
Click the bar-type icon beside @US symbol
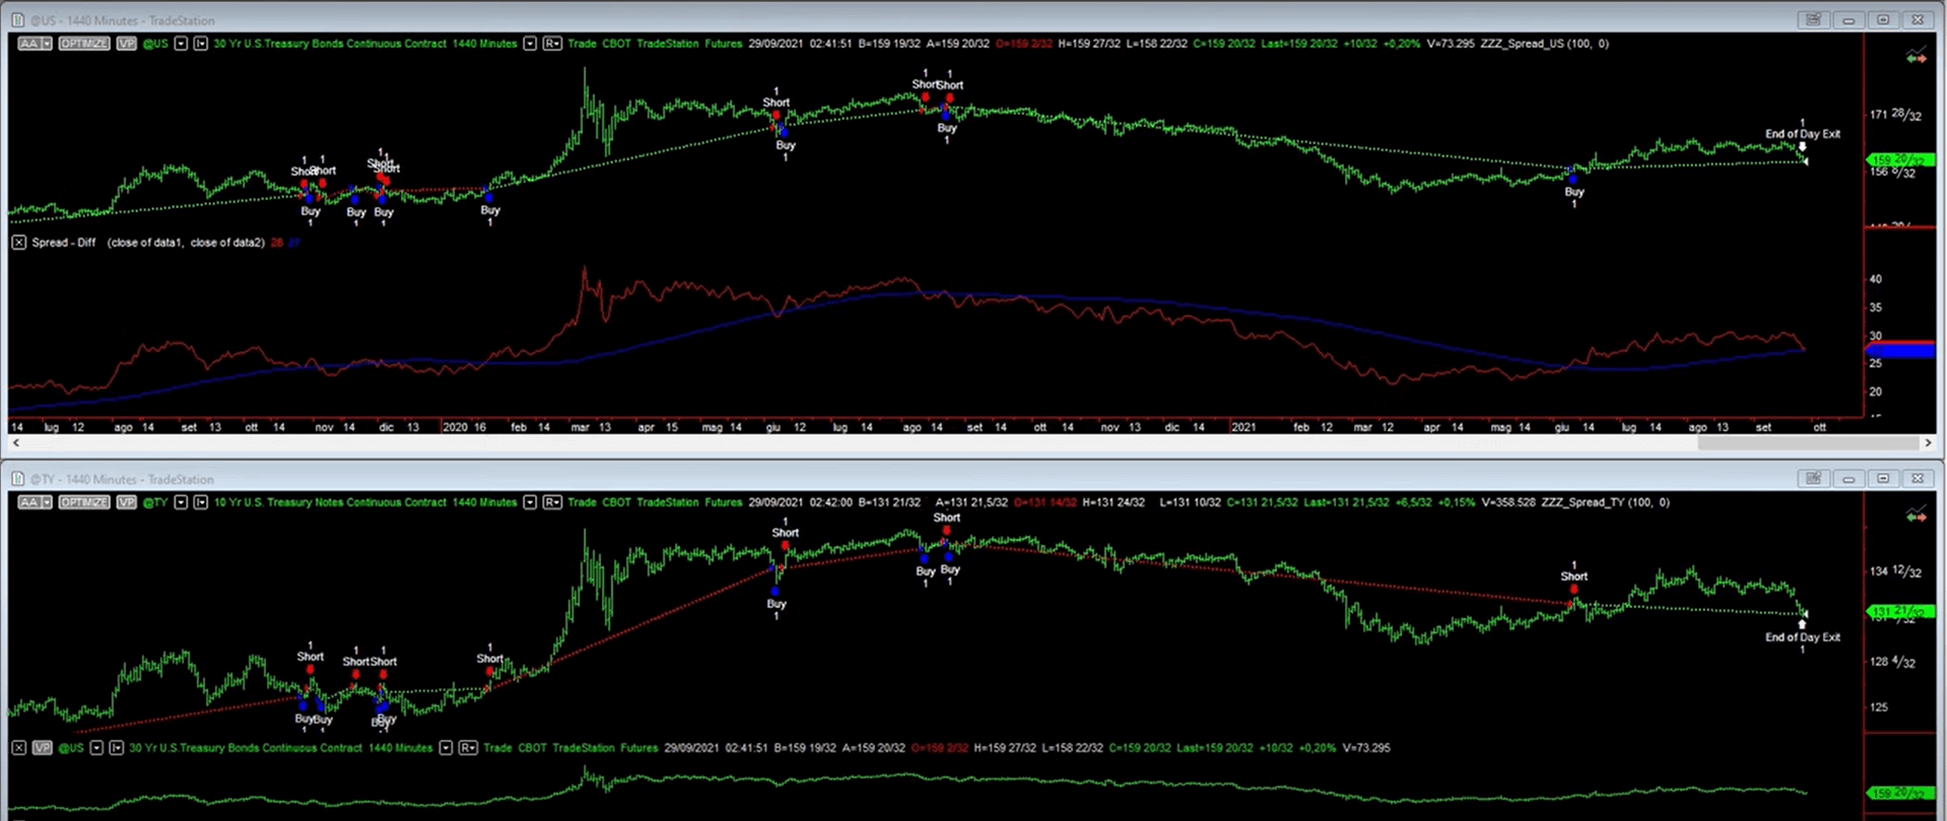click(201, 44)
